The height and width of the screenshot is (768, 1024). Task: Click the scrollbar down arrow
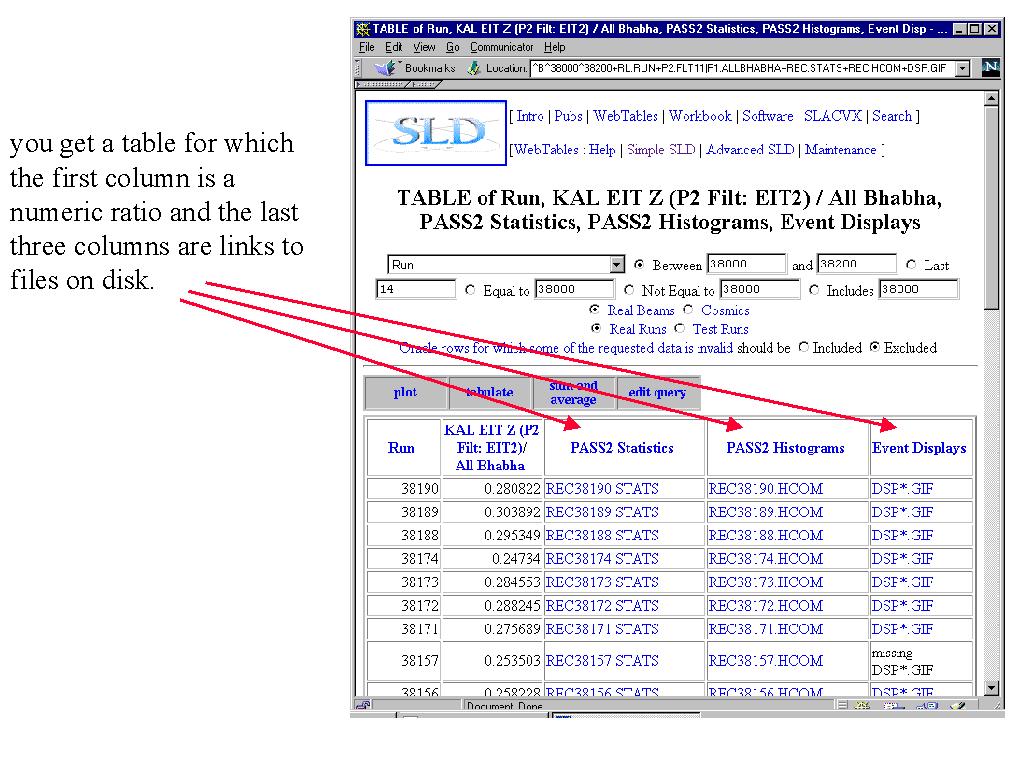(x=991, y=687)
